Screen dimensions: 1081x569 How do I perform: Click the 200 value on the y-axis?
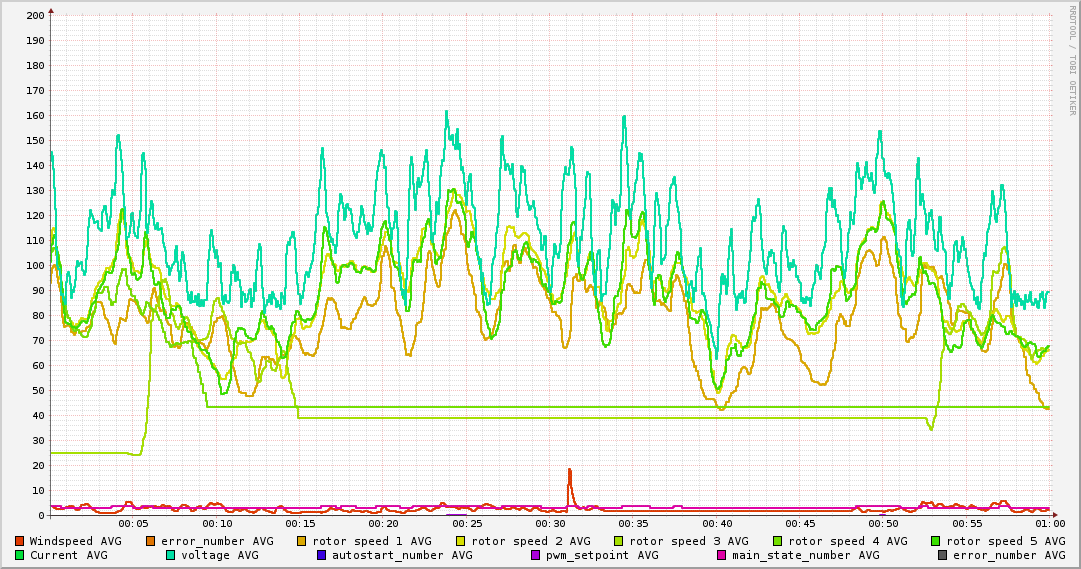point(35,16)
